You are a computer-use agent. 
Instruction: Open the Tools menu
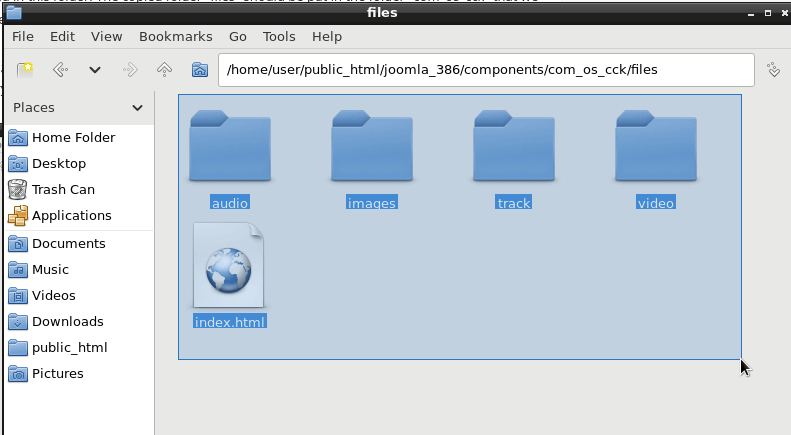tap(279, 37)
